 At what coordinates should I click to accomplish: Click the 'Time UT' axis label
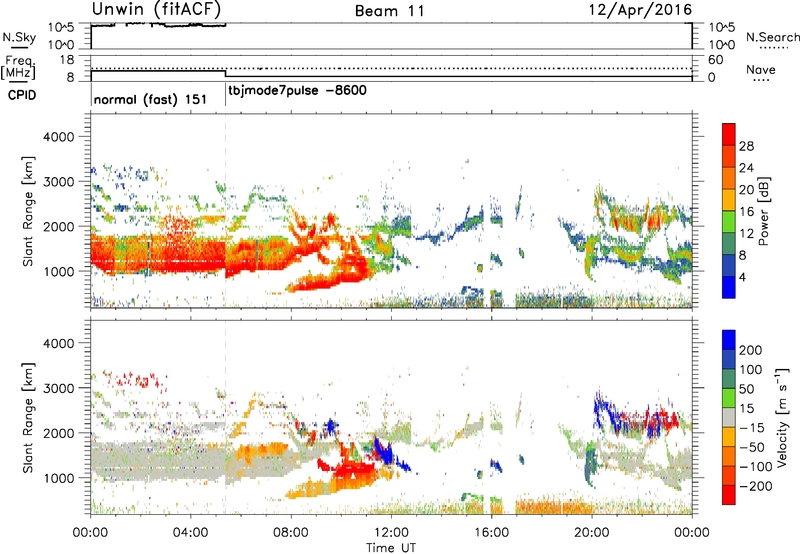391,548
